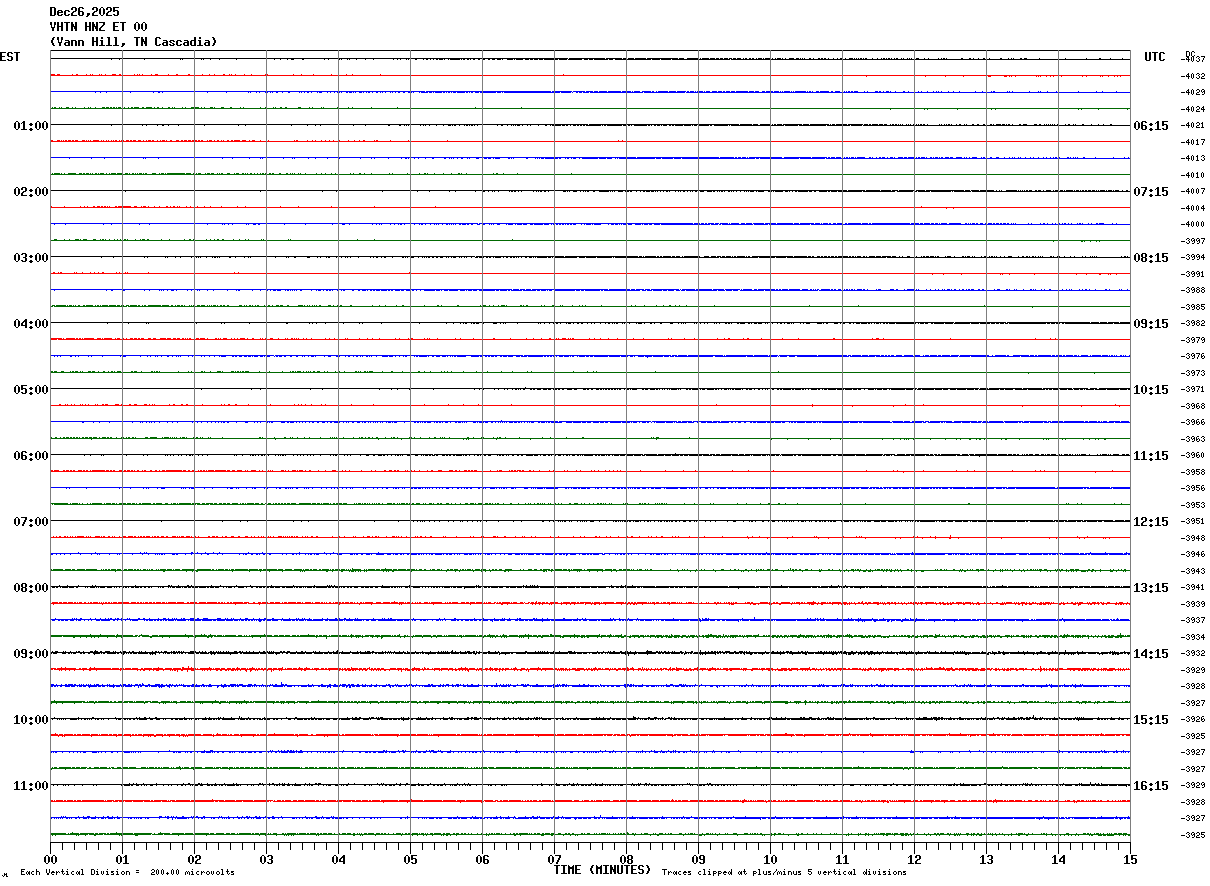The image size is (1210, 886).
Task: Pick the DC offset value -3968
Action: tap(1193, 406)
